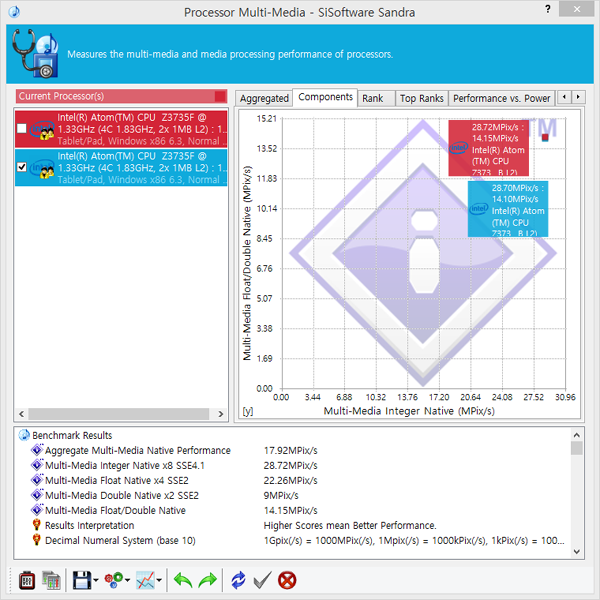
Task: Click the Current Processor(s) red color swatch
Action: click(220, 96)
